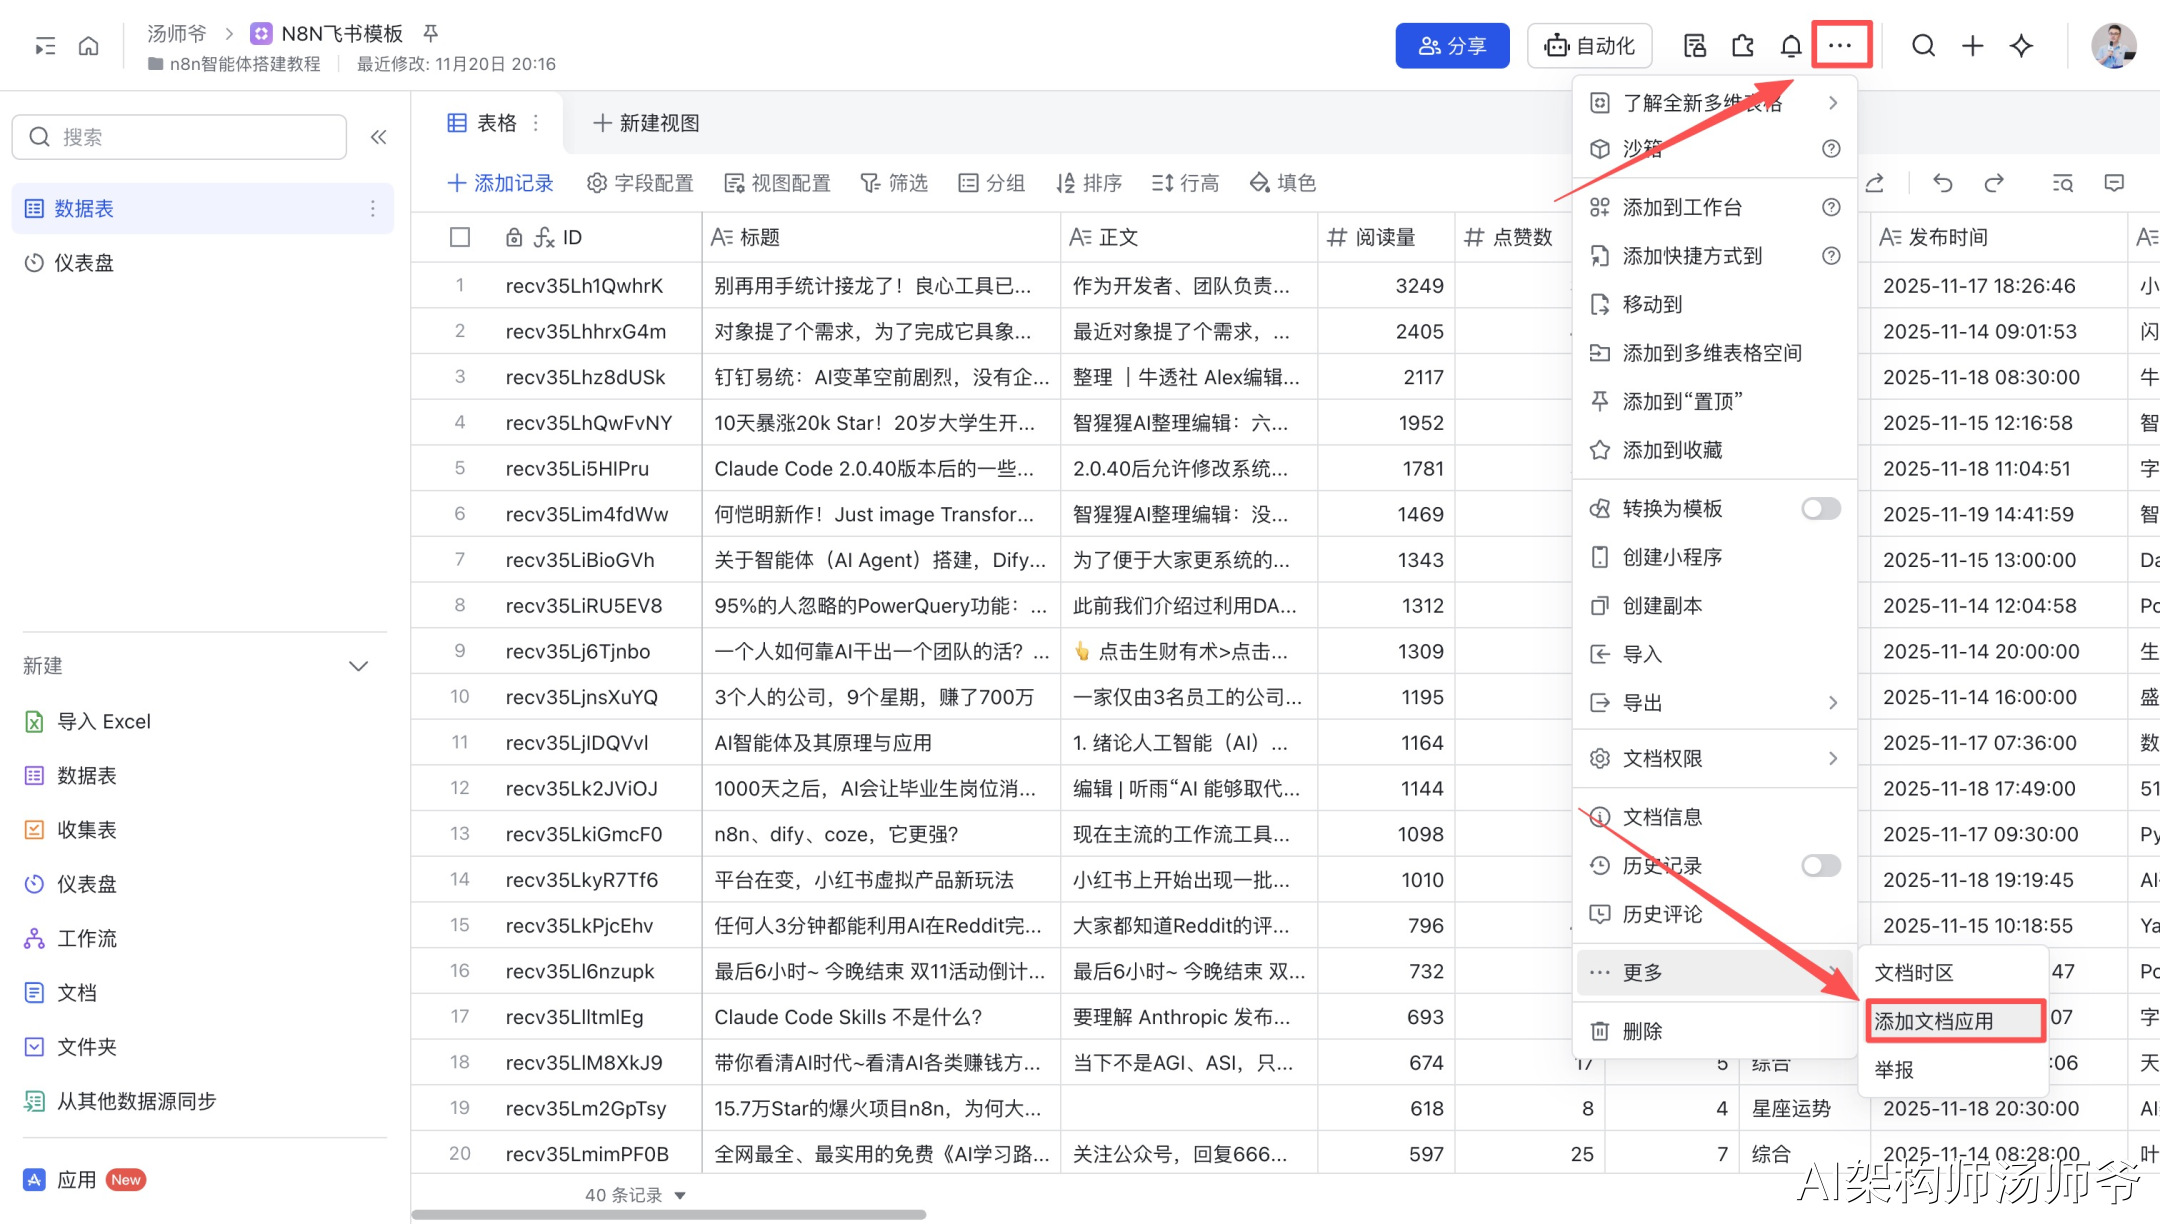The height and width of the screenshot is (1224, 2160).
Task: Collapse sidebar with double-chevron icon
Action: pyautogui.click(x=378, y=137)
